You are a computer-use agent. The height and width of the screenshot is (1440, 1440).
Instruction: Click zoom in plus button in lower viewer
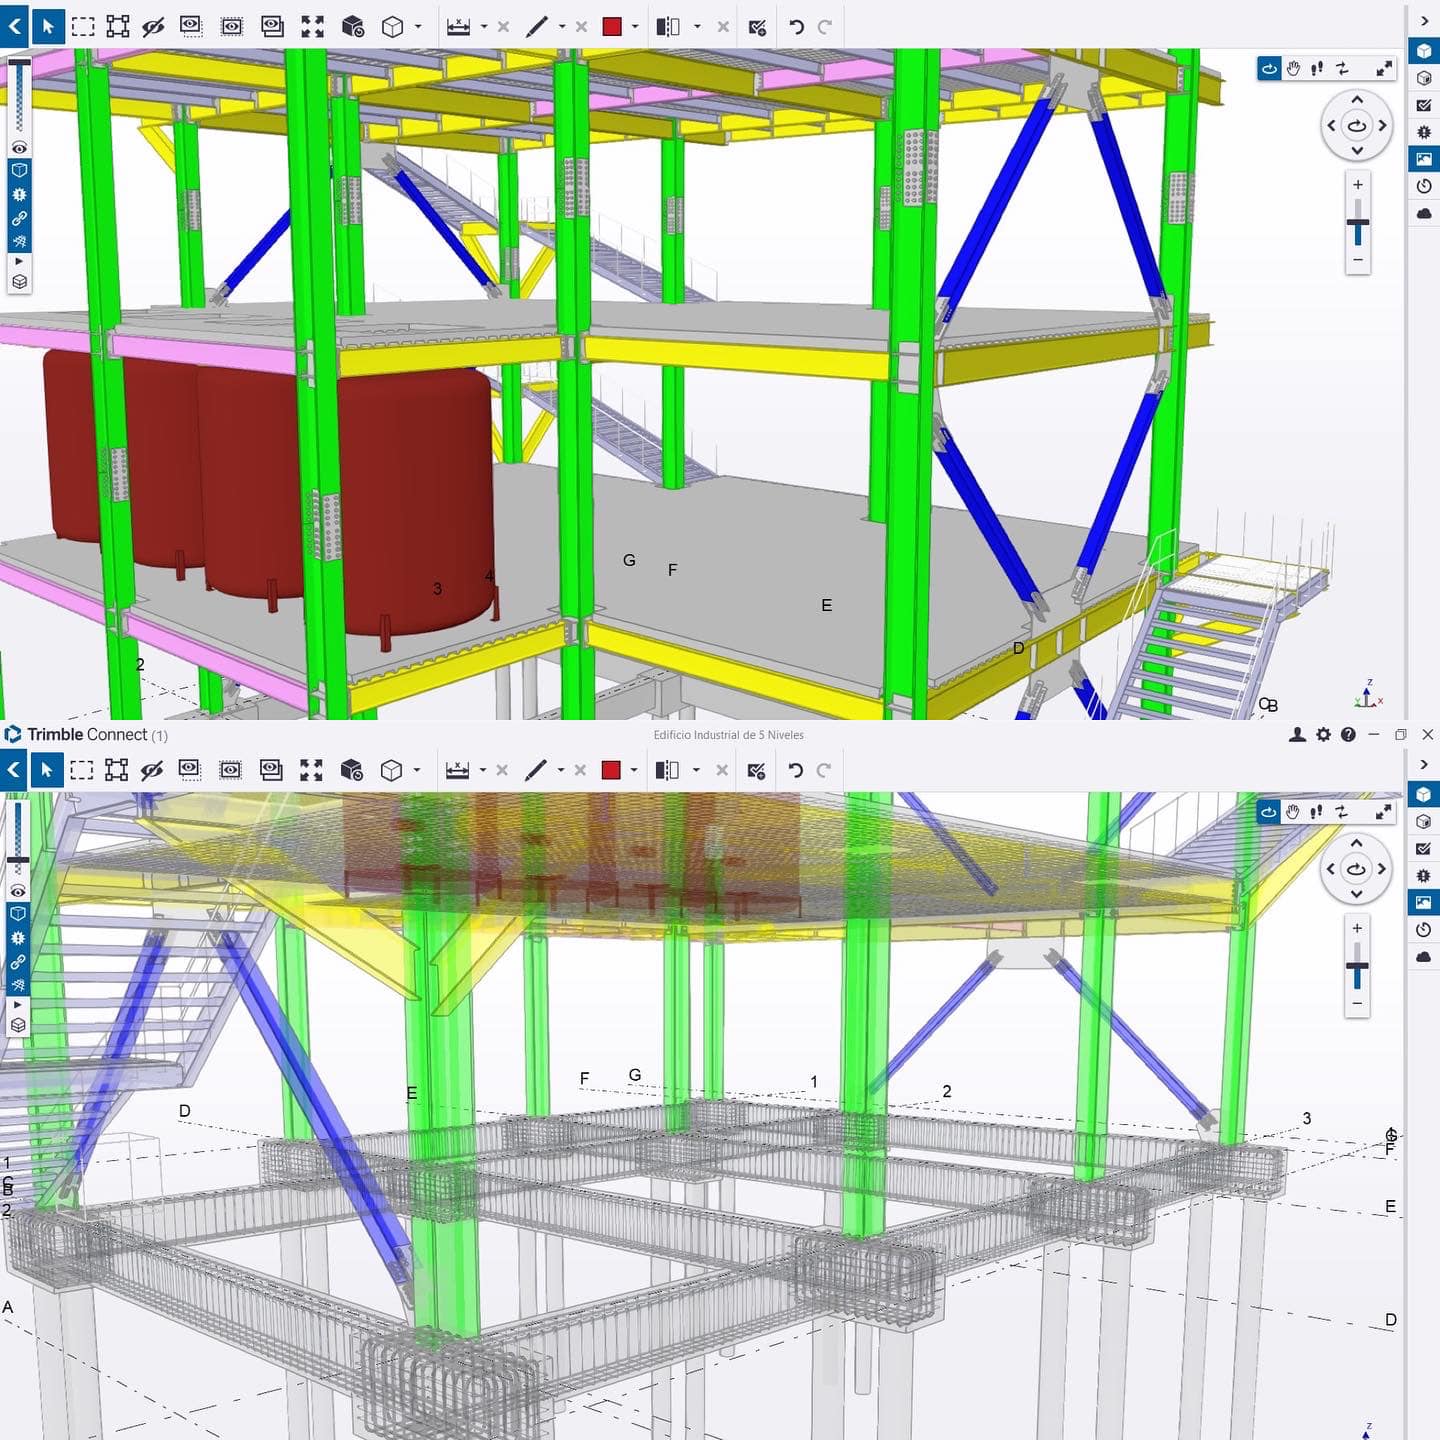(x=1357, y=928)
